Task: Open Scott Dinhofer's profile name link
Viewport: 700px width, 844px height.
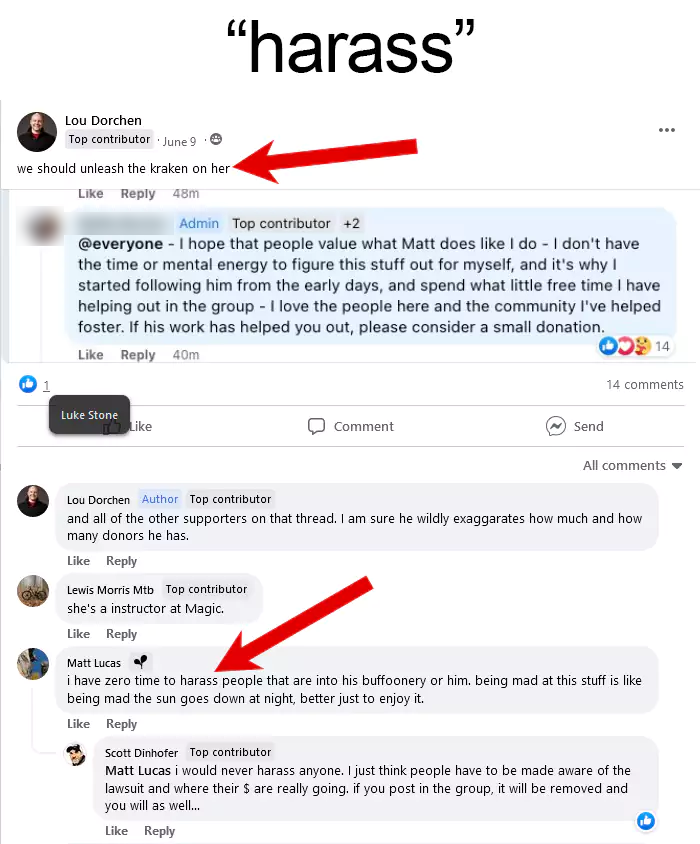Action: click(x=141, y=752)
